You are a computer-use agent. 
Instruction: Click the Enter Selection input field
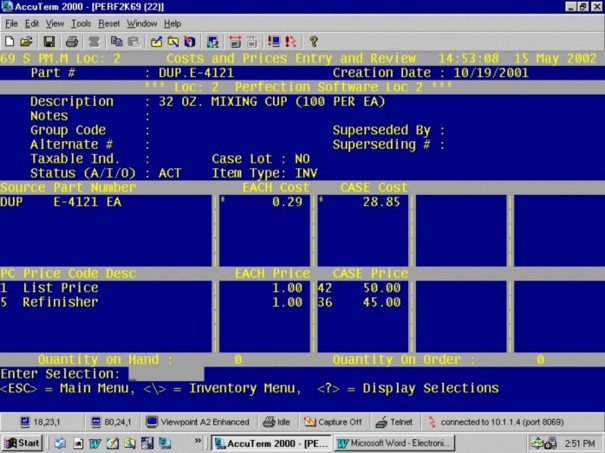click(x=166, y=374)
